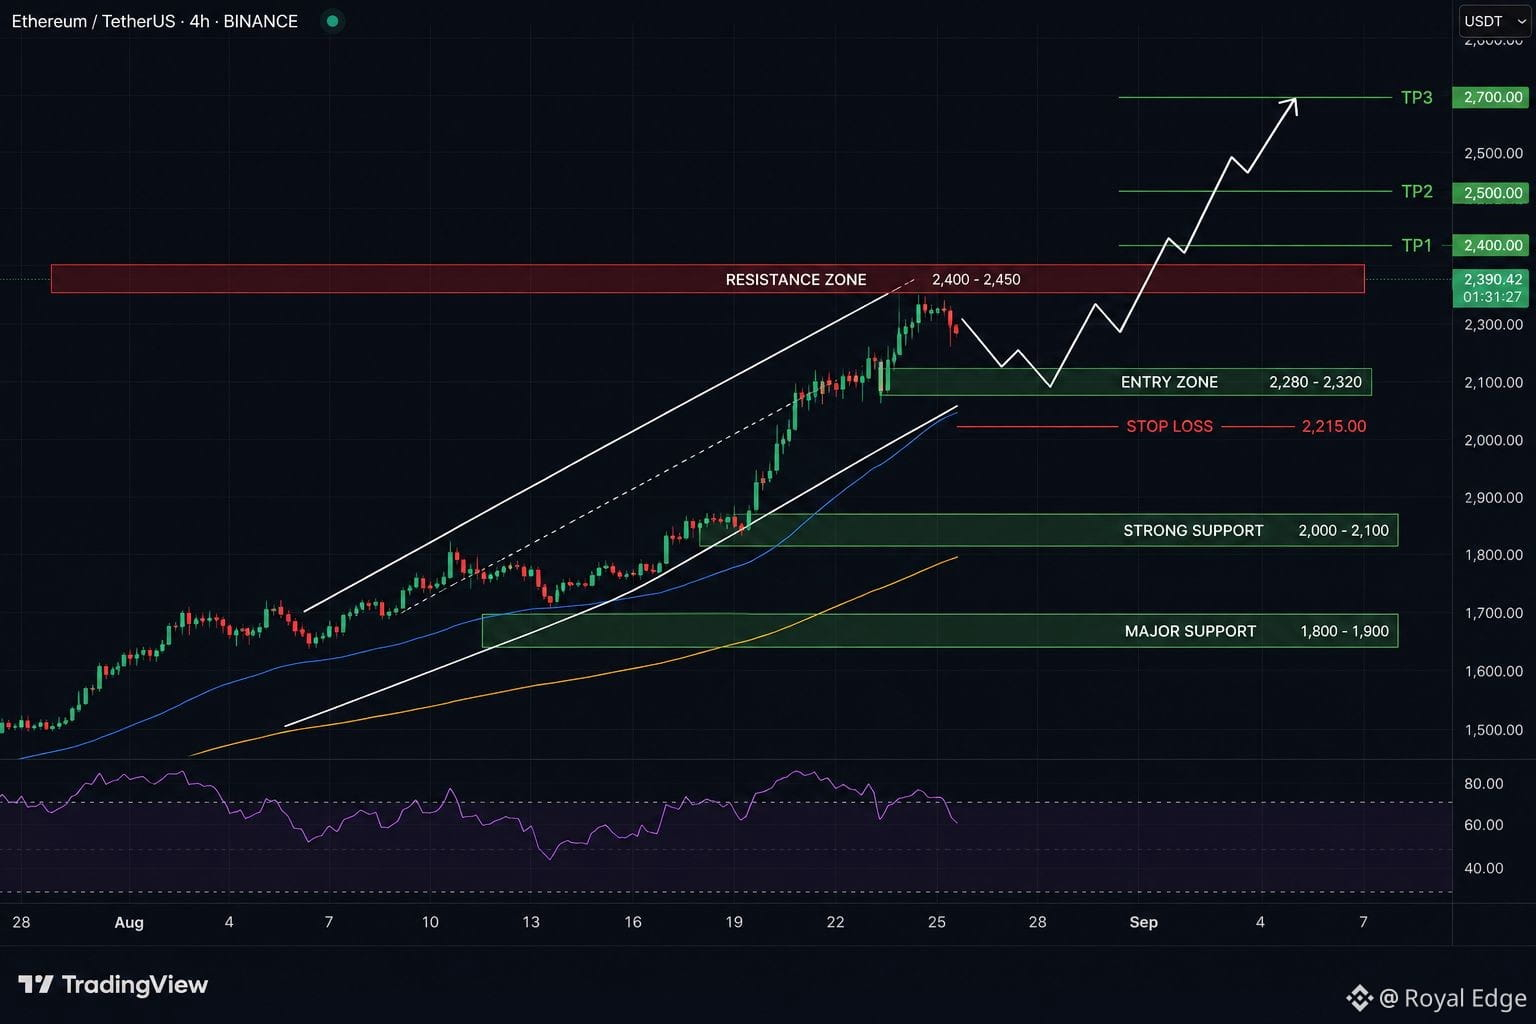This screenshot has height=1024, width=1536.
Task: Select the RESISTANCE ZONE text label
Action: pyautogui.click(x=796, y=279)
